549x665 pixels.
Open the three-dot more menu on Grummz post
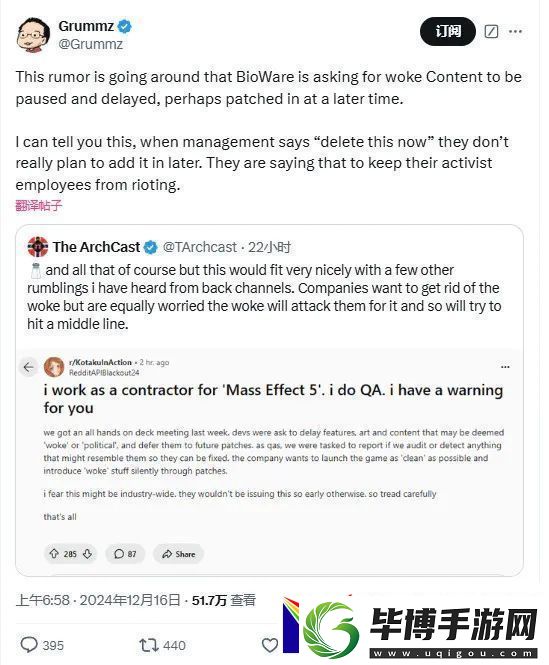(515, 31)
